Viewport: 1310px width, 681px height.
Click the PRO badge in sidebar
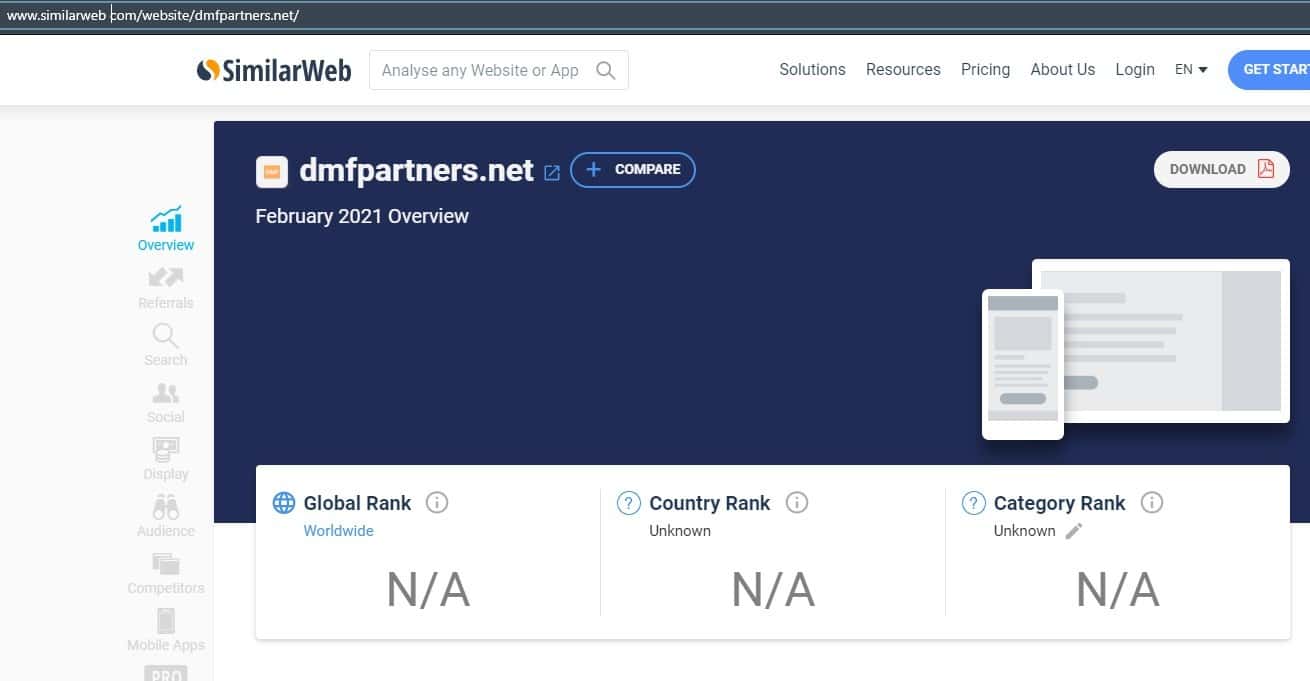(166, 673)
